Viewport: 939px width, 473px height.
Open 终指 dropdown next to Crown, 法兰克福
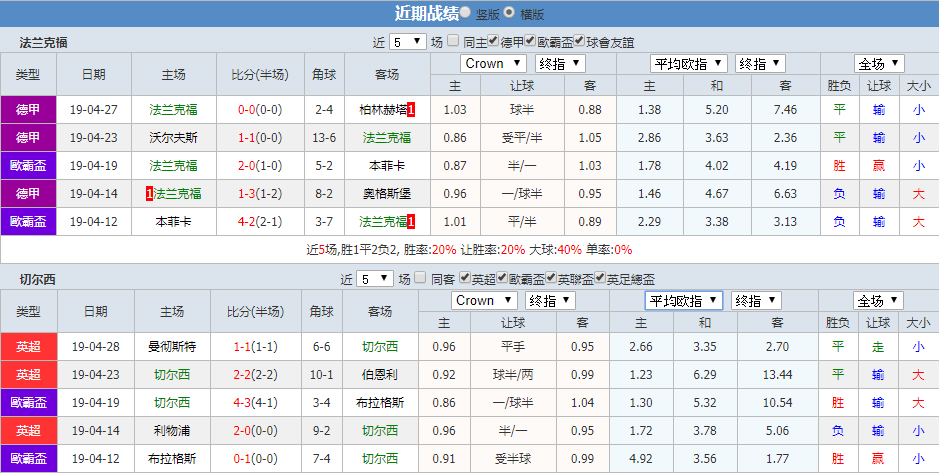pos(560,63)
